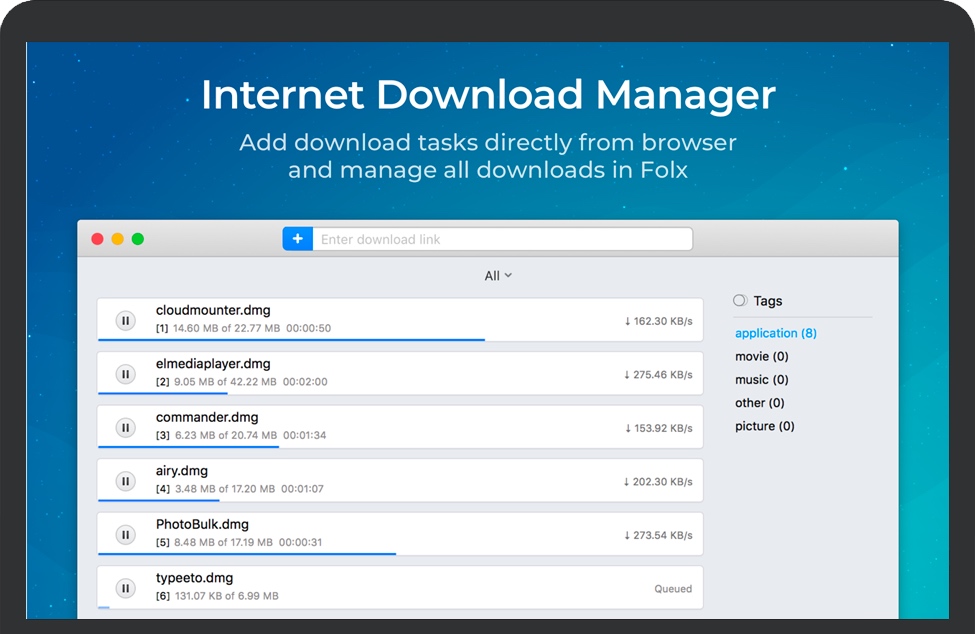
Task: Pause the cloudmounter.dmg download
Action: [x=125, y=321]
